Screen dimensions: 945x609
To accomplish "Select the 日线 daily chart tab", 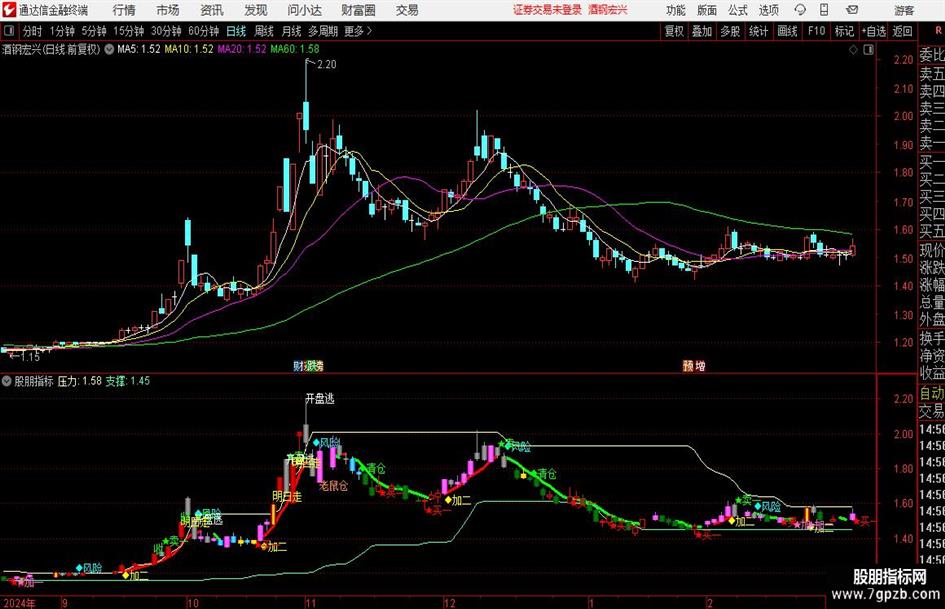I will click(x=236, y=31).
